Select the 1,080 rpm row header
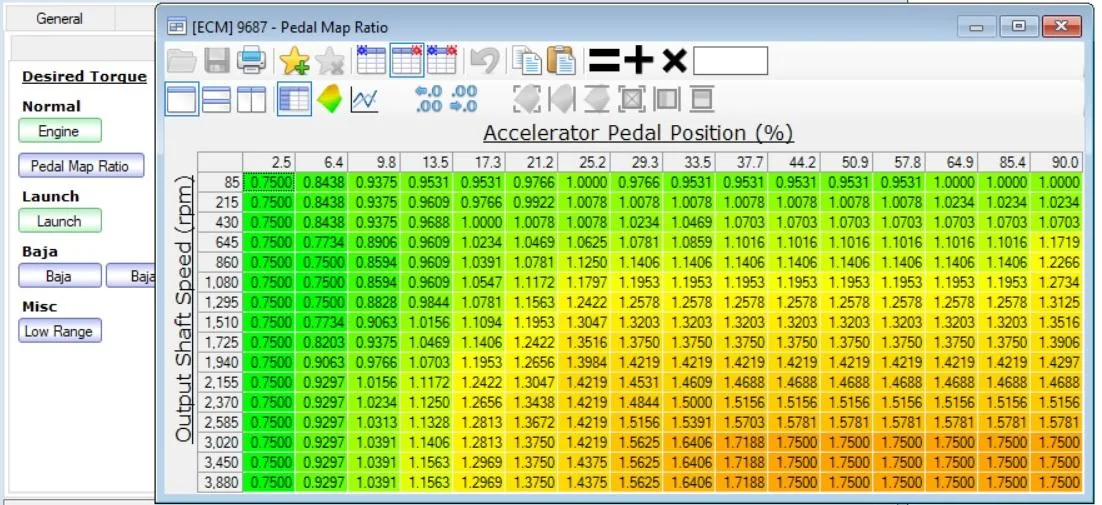The image size is (1102, 505). (x=219, y=282)
